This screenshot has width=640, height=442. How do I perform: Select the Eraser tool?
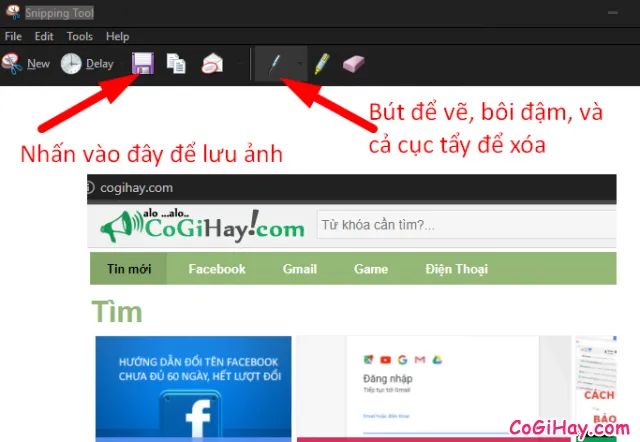click(353, 64)
